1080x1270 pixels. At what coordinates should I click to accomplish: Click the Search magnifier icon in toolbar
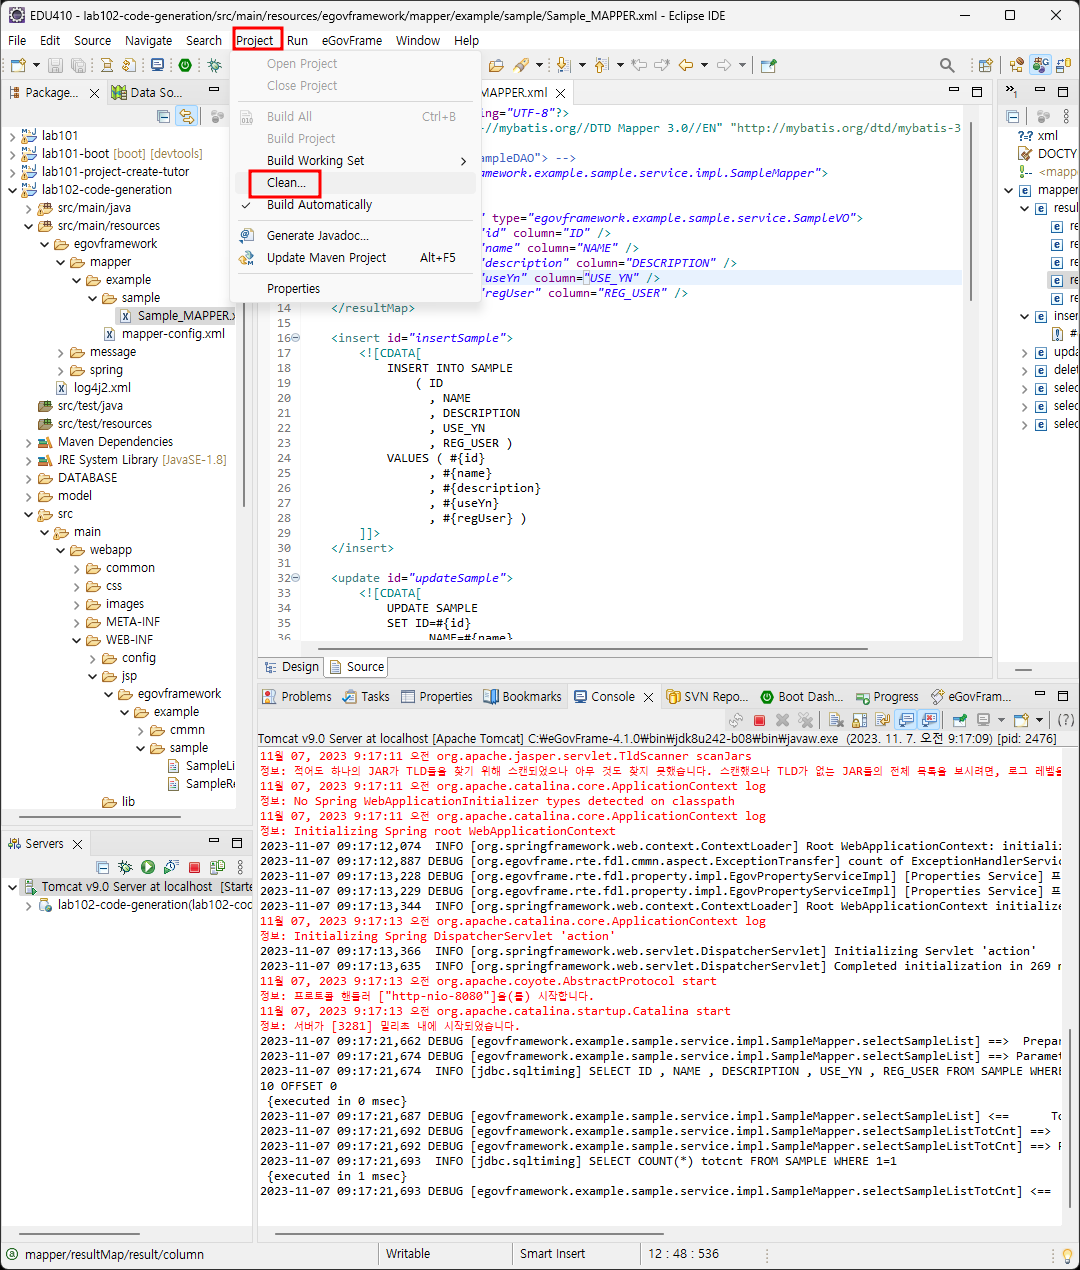(947, 65)
